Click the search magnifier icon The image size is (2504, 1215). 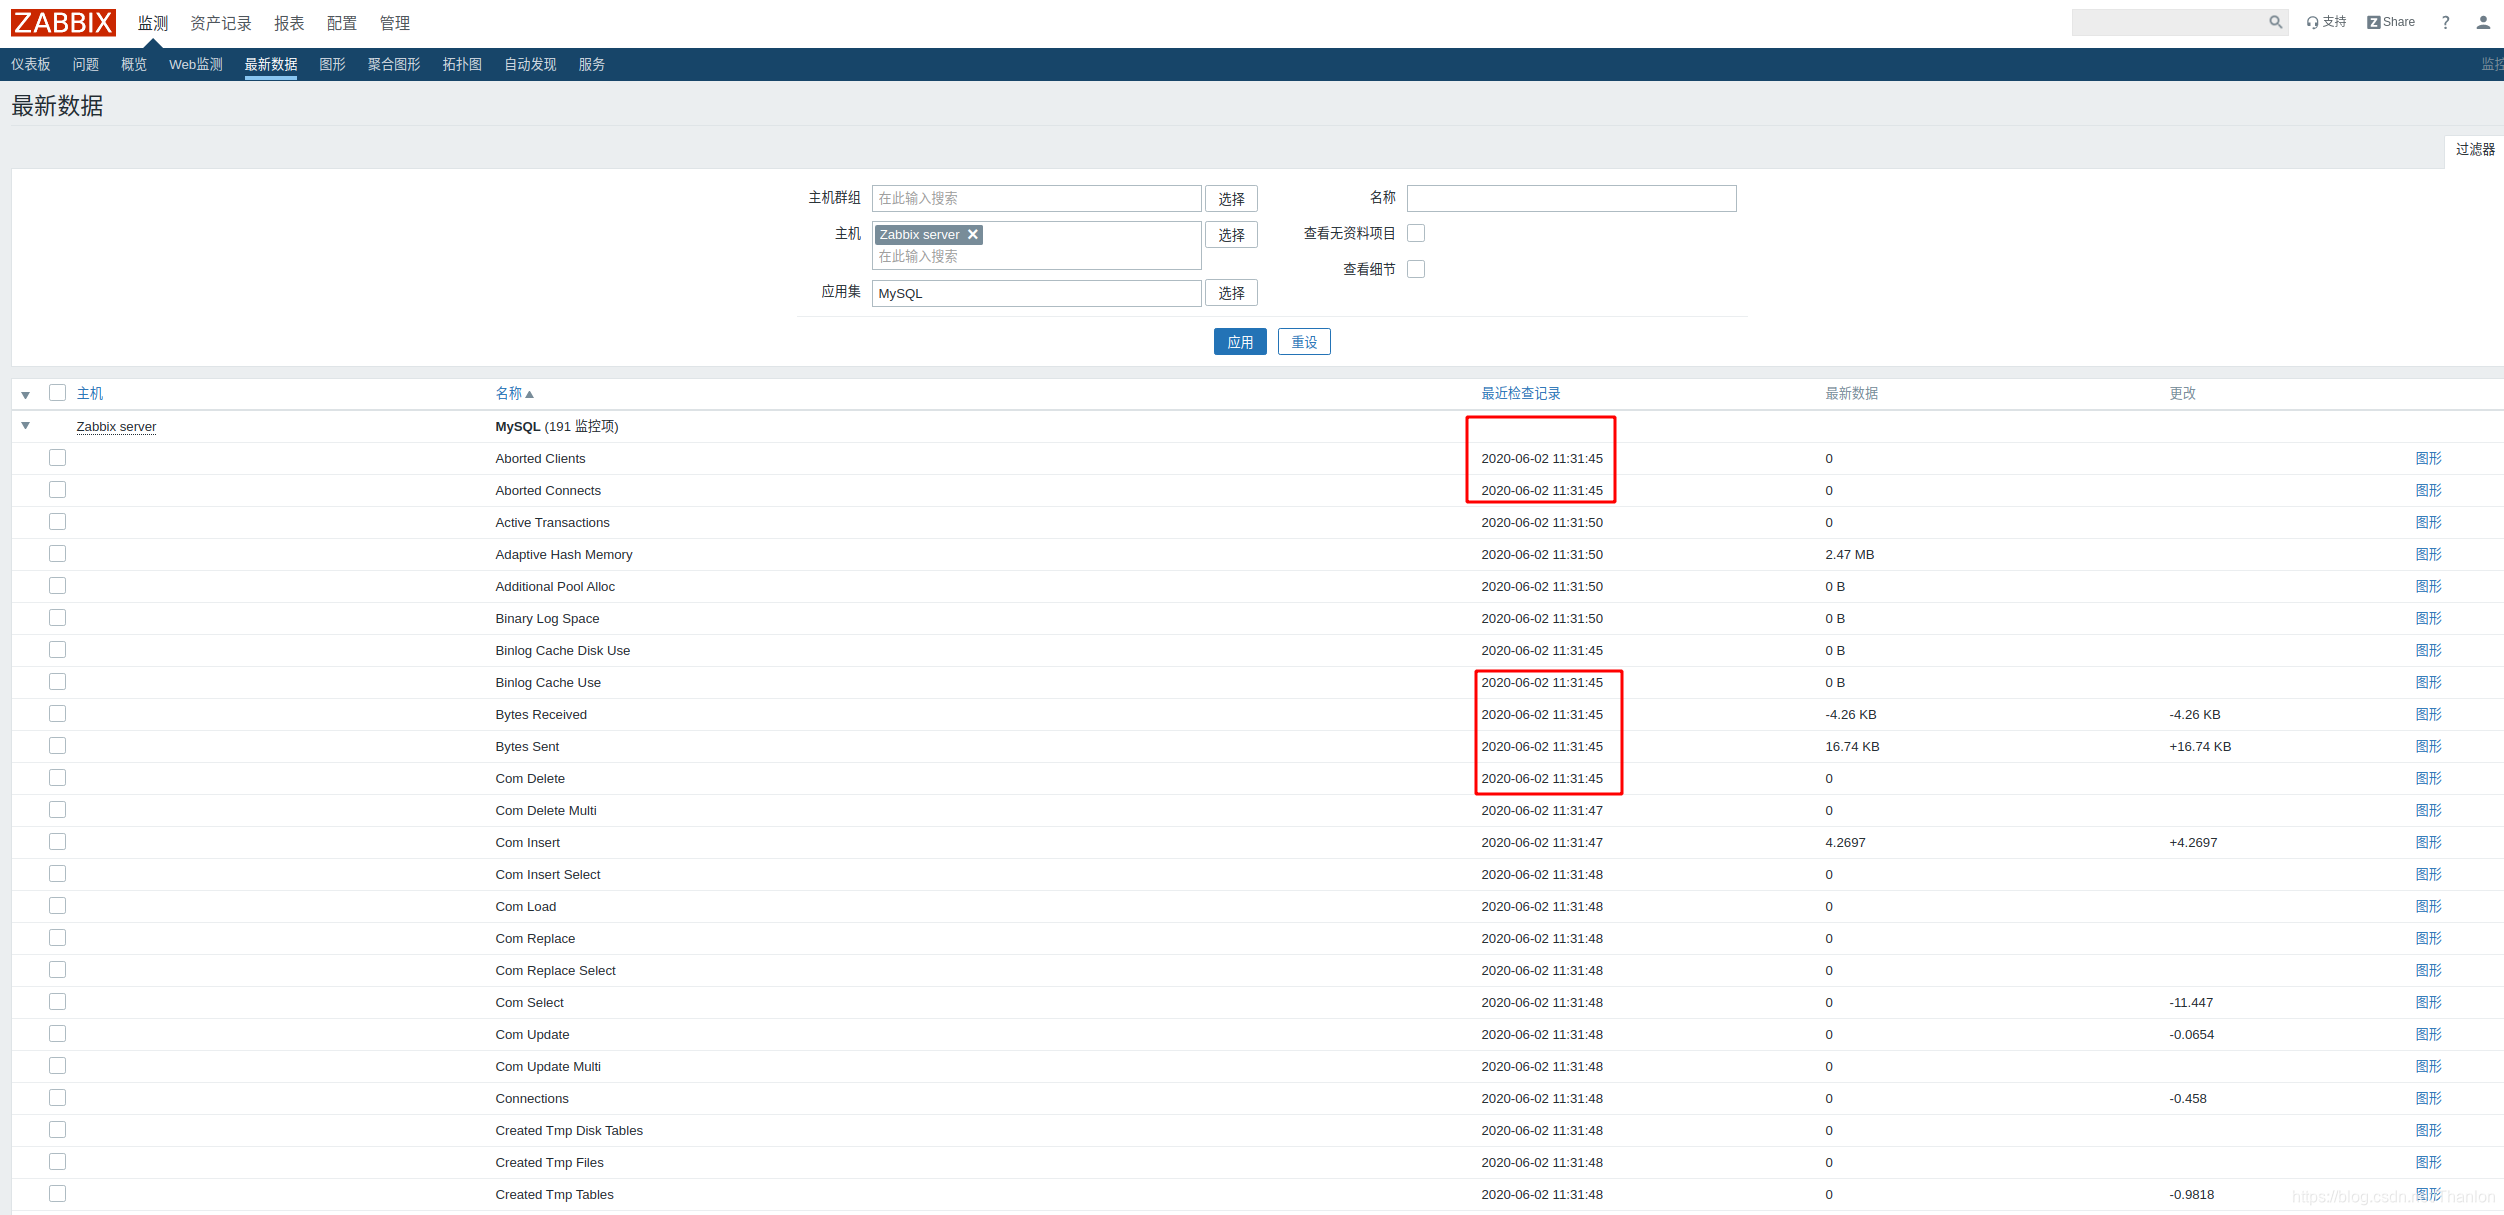click(2275, 22)
